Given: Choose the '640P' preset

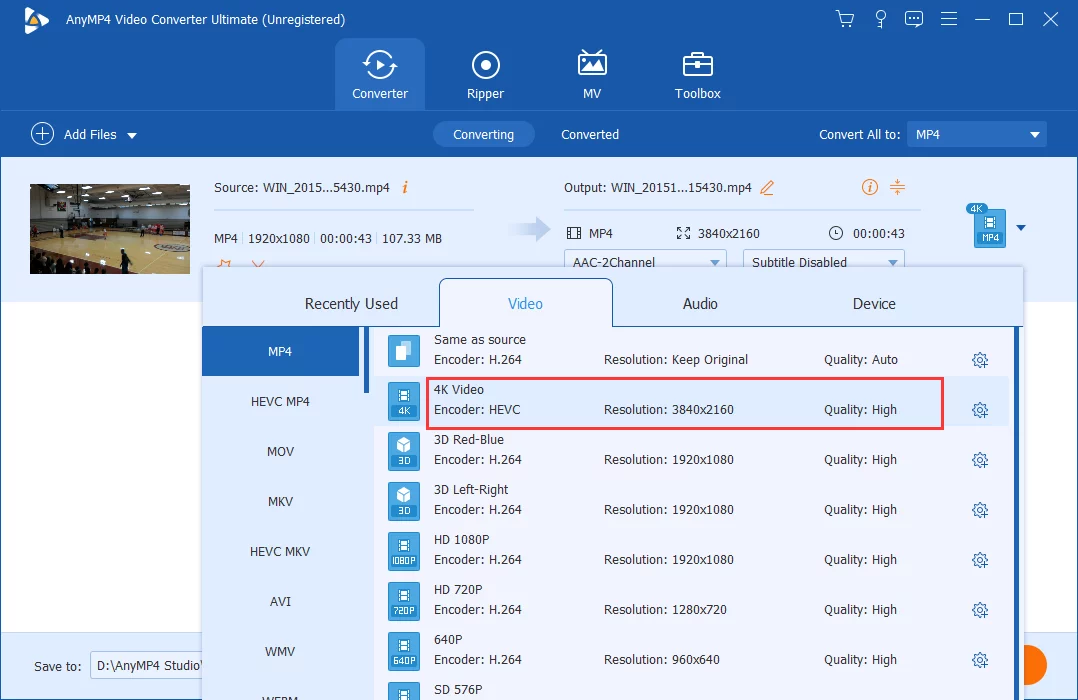Looking at the screenshot, I should click(x=691, y=651).
